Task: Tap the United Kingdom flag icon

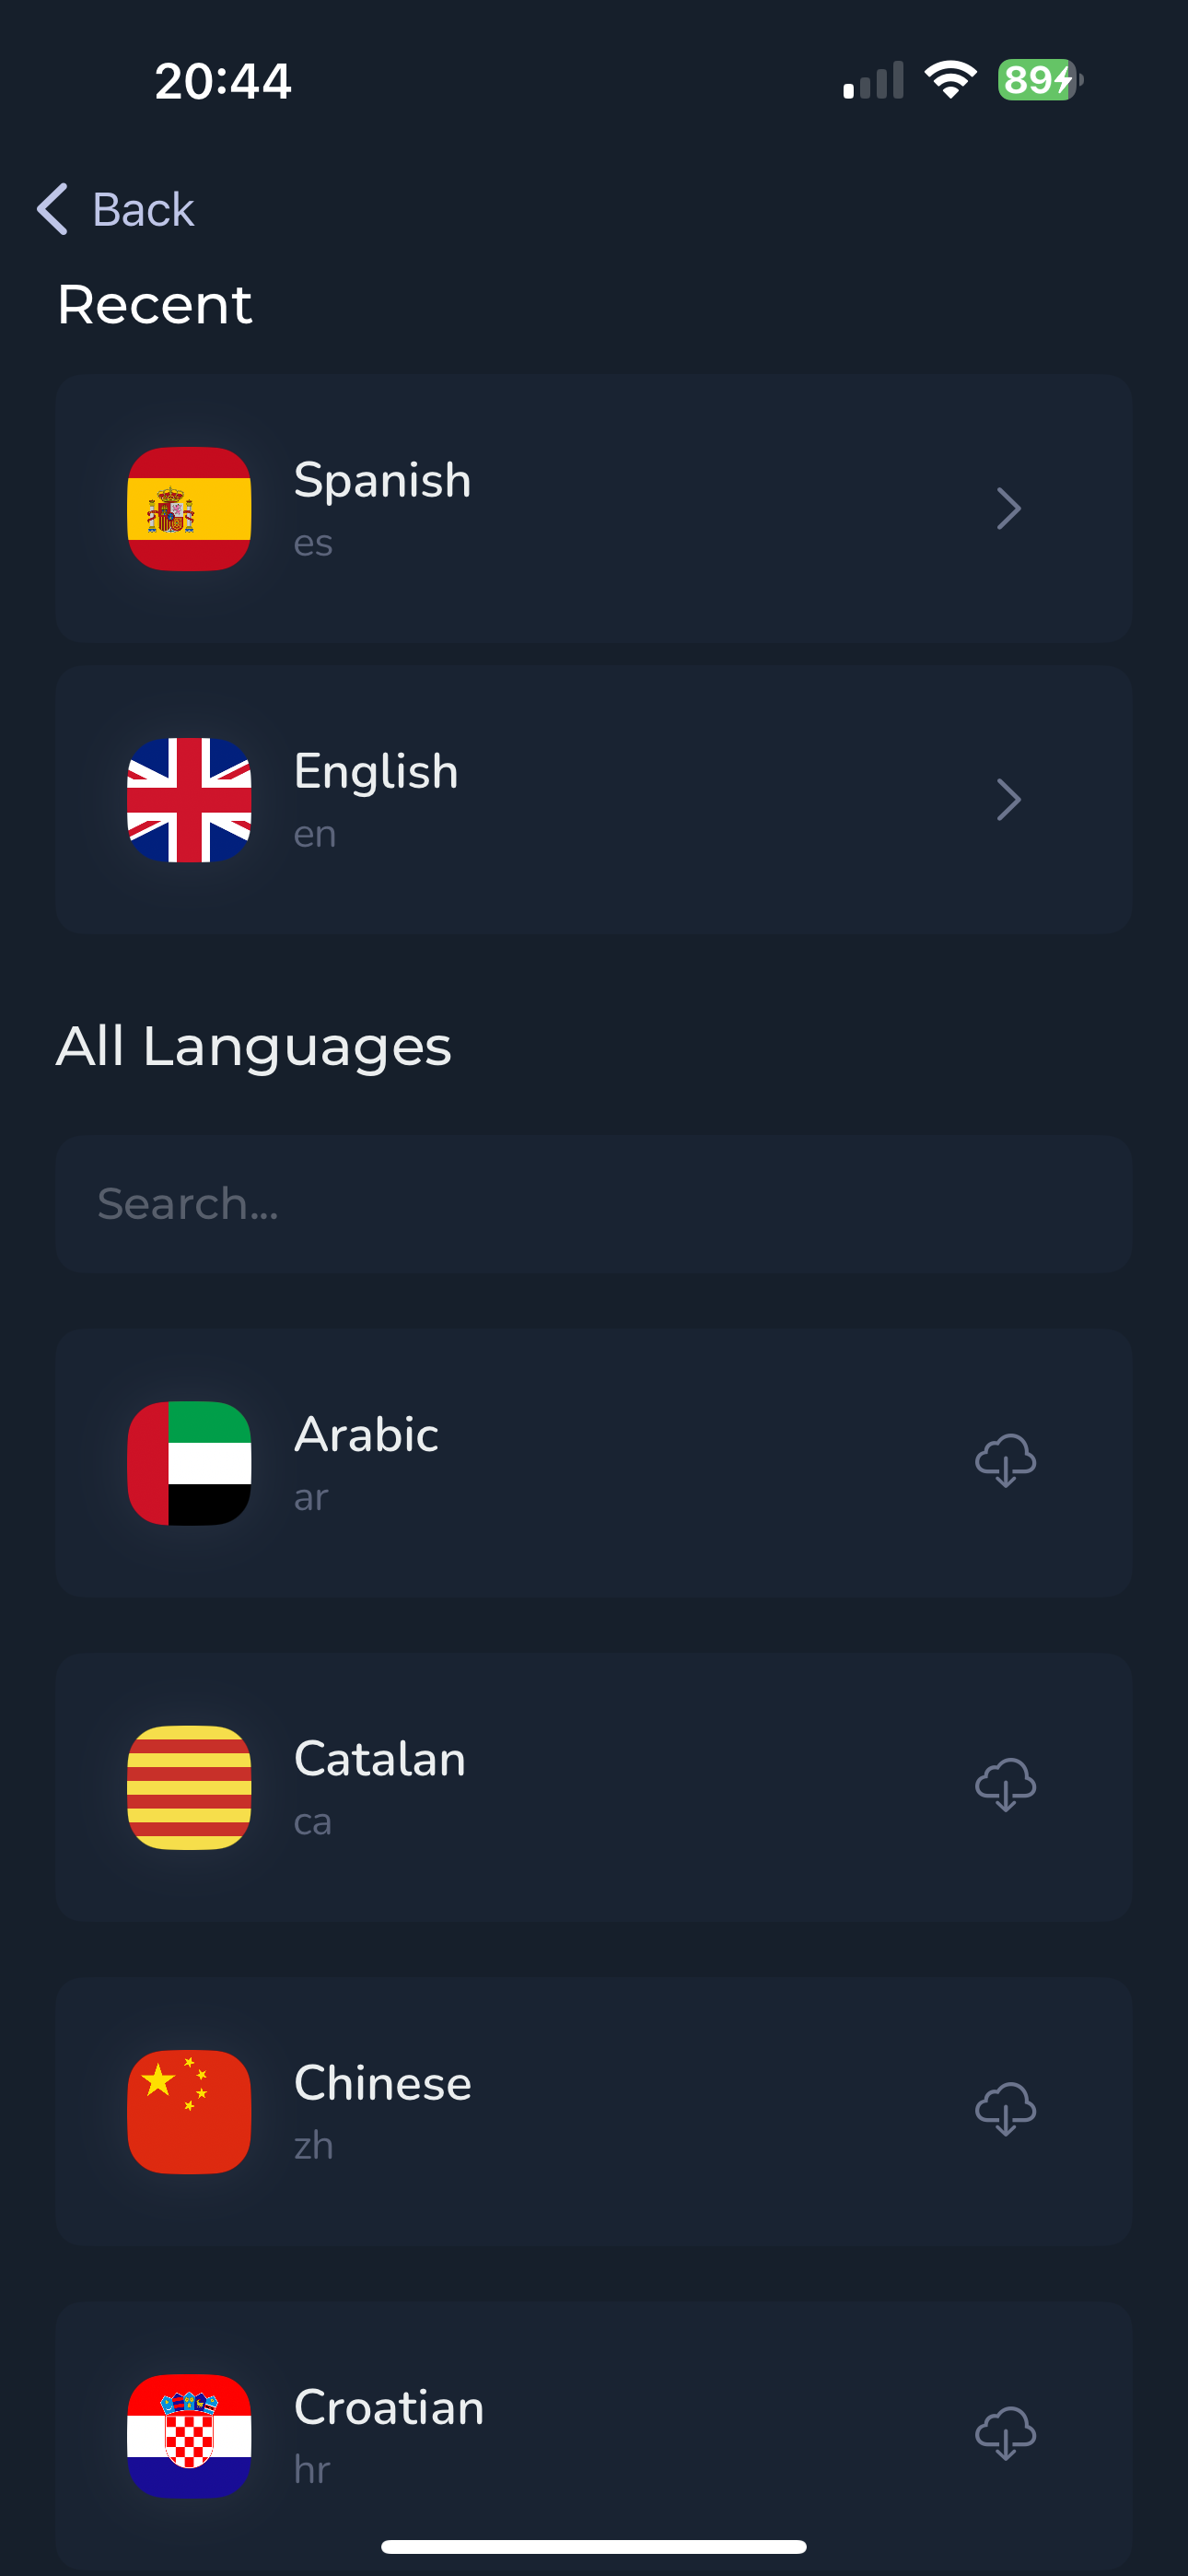Action: (189, 800)
